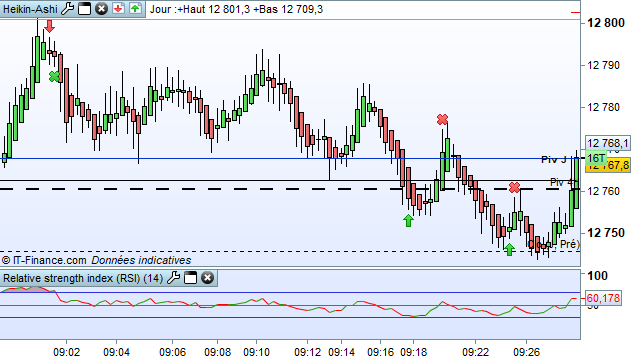Select red X marker on dashed line
The width and height of the screenshot is (631, 360).
(x=514, y=187)
